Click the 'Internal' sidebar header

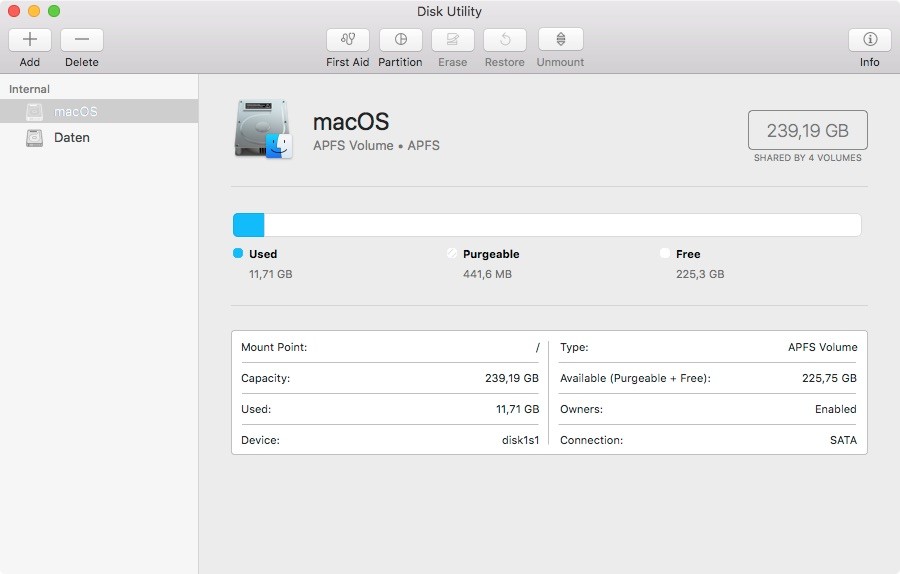point(29,89)
